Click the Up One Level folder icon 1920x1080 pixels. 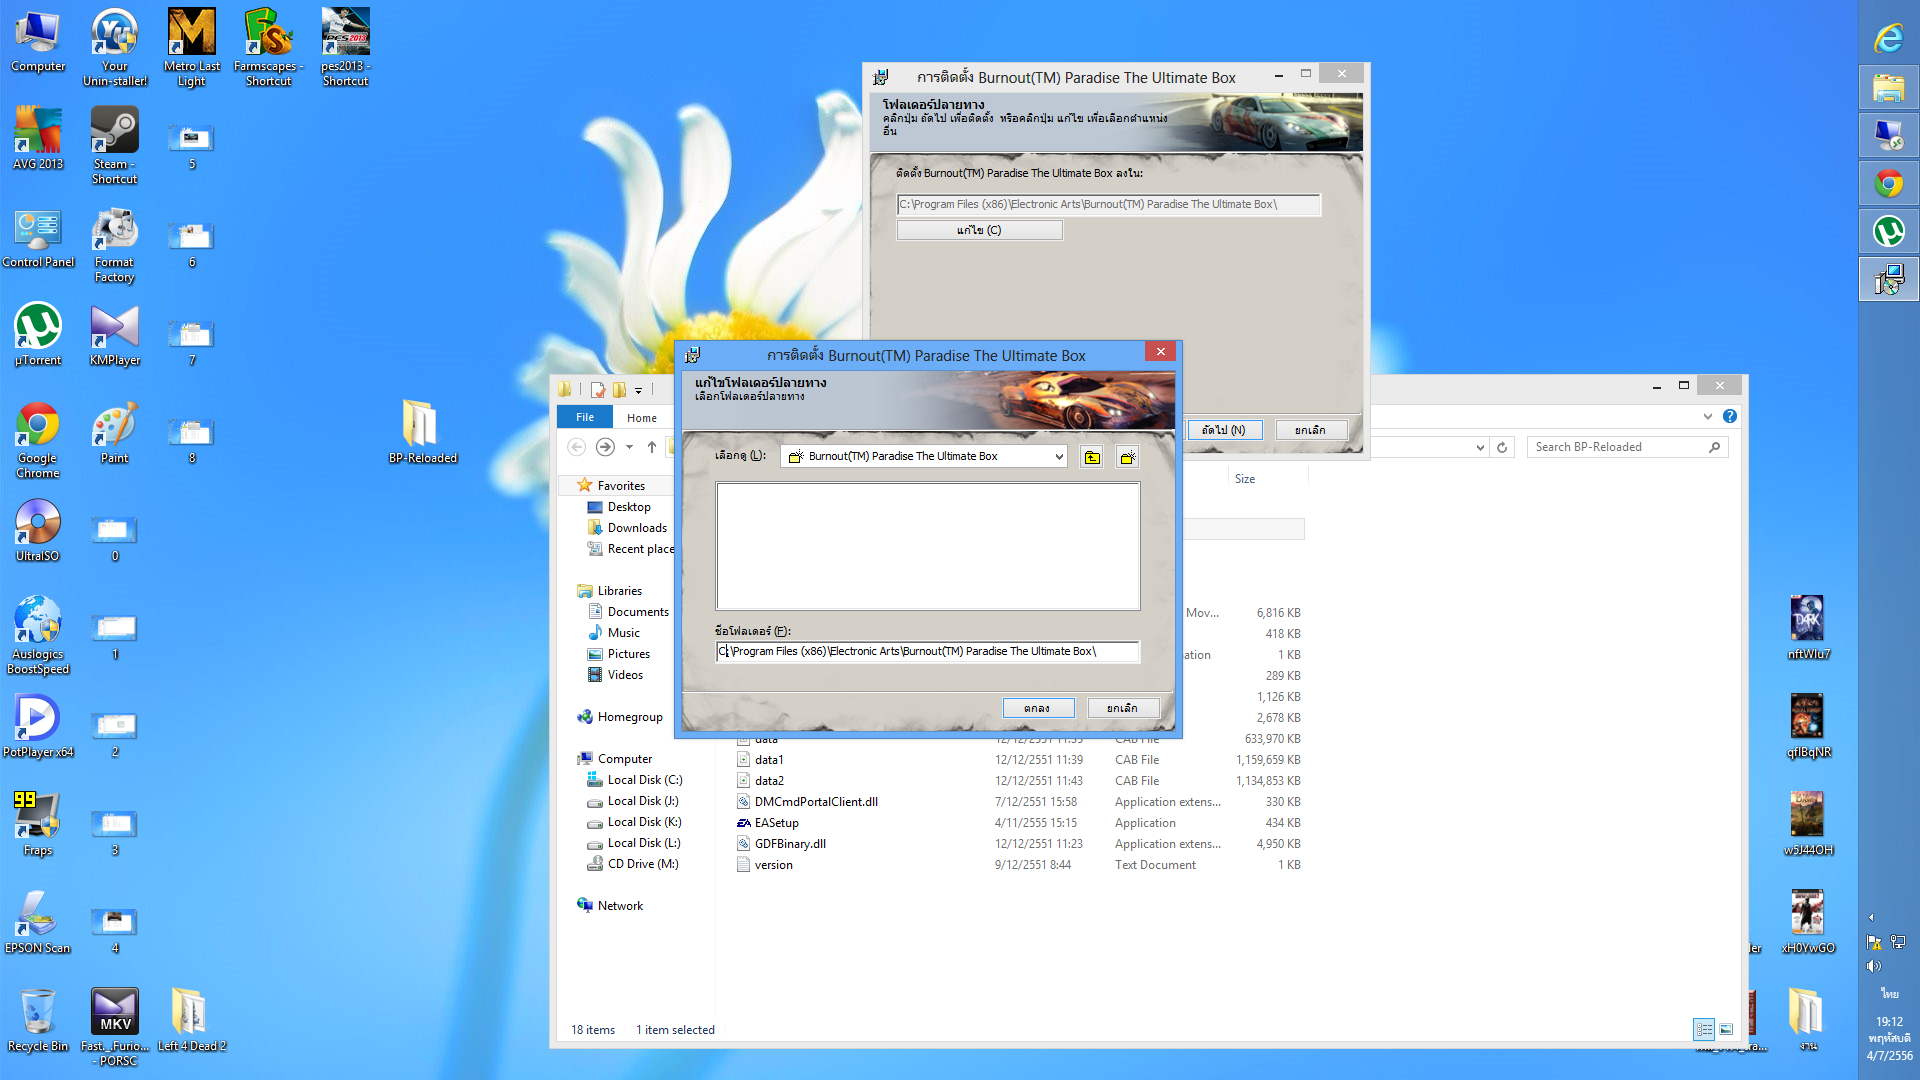[1092, 457]
